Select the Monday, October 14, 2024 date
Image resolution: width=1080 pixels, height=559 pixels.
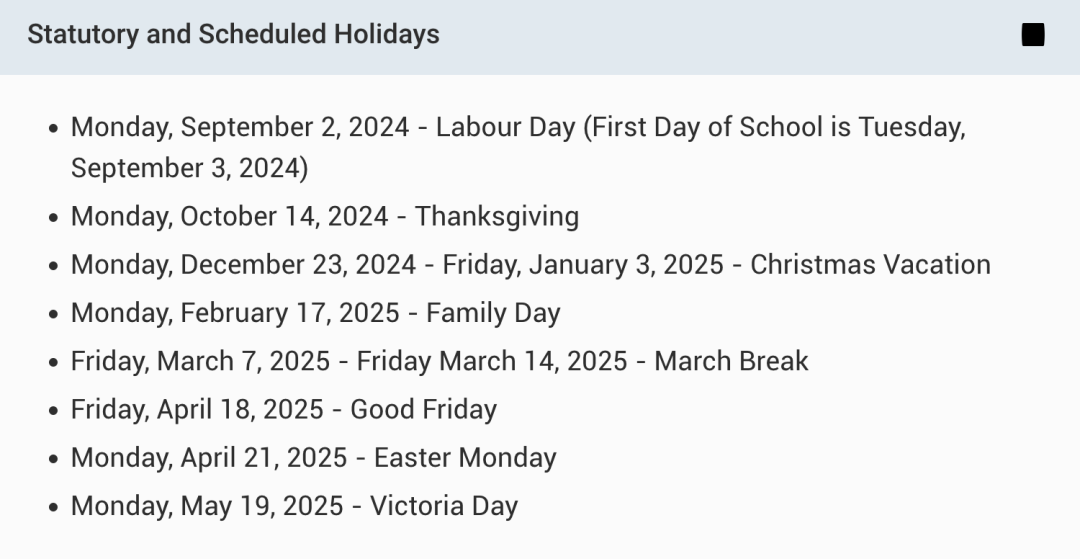[229, 216]
